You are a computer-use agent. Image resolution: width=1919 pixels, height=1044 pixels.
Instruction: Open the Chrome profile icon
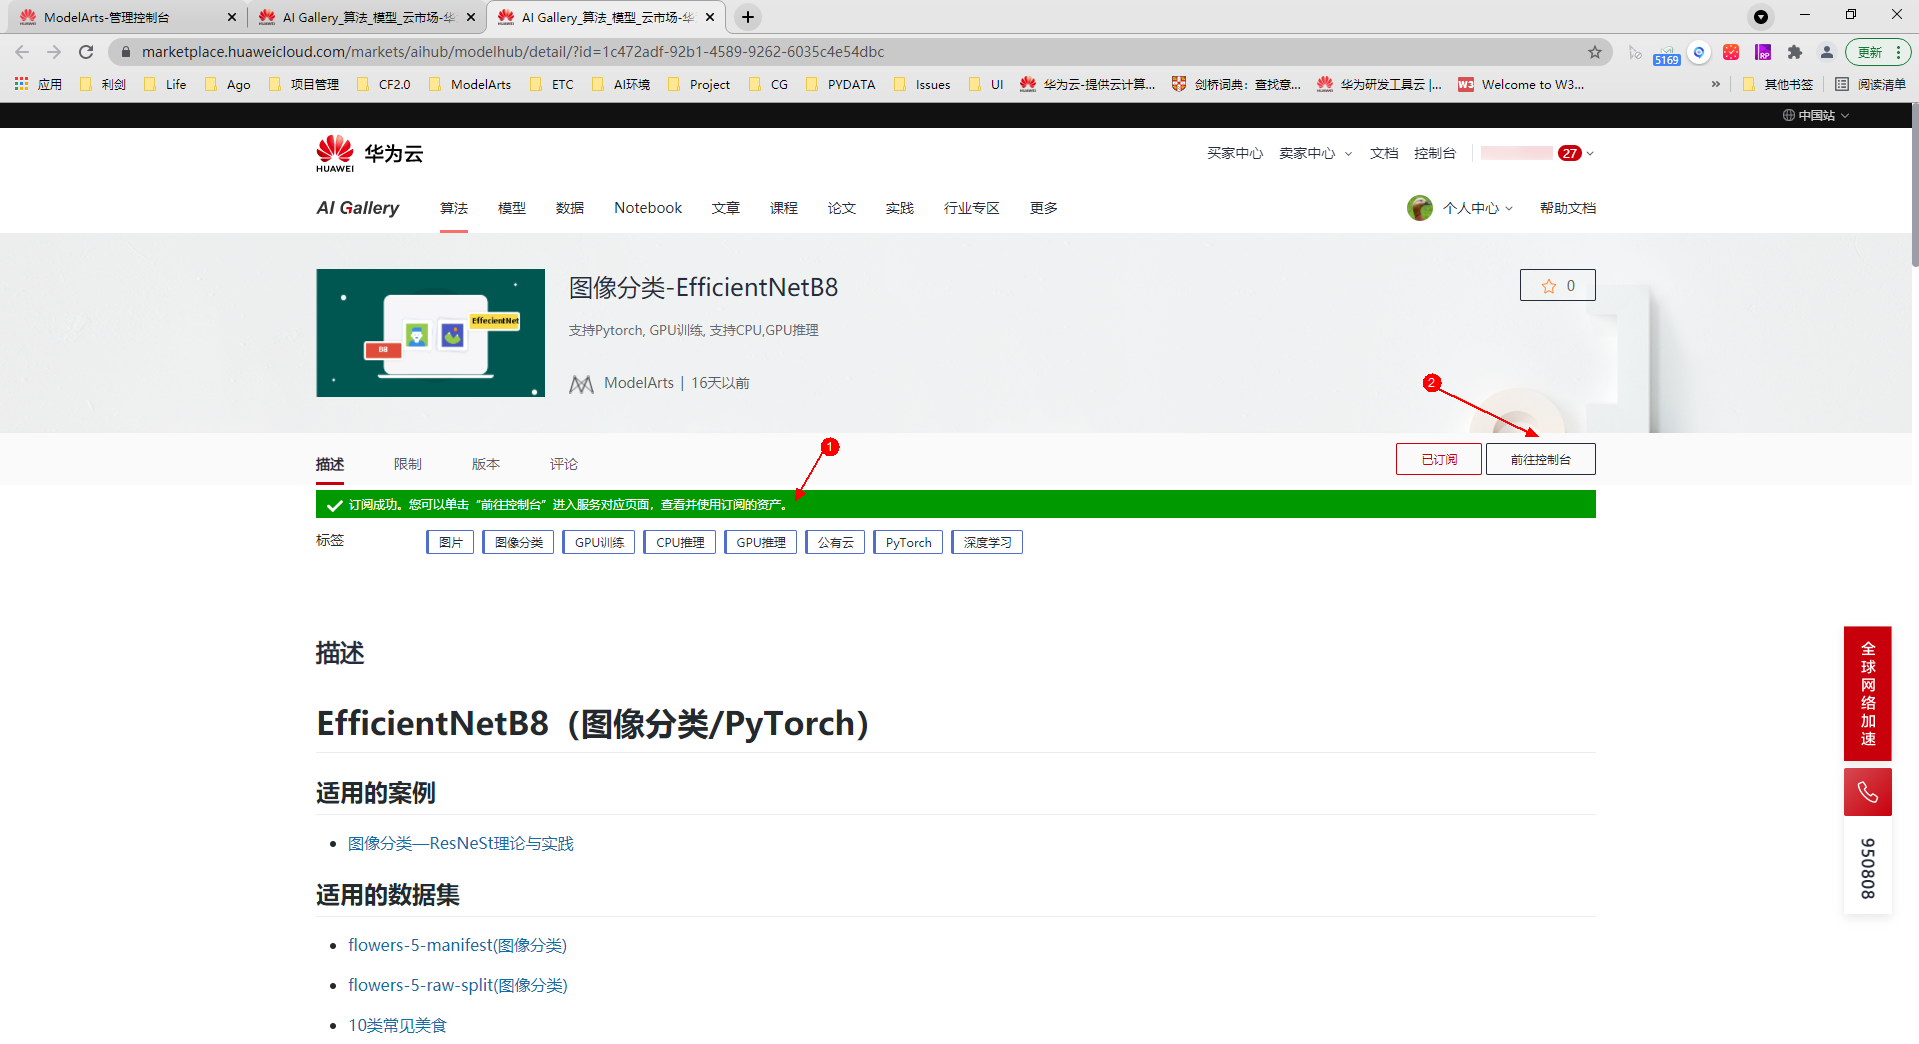[1827, 52]
